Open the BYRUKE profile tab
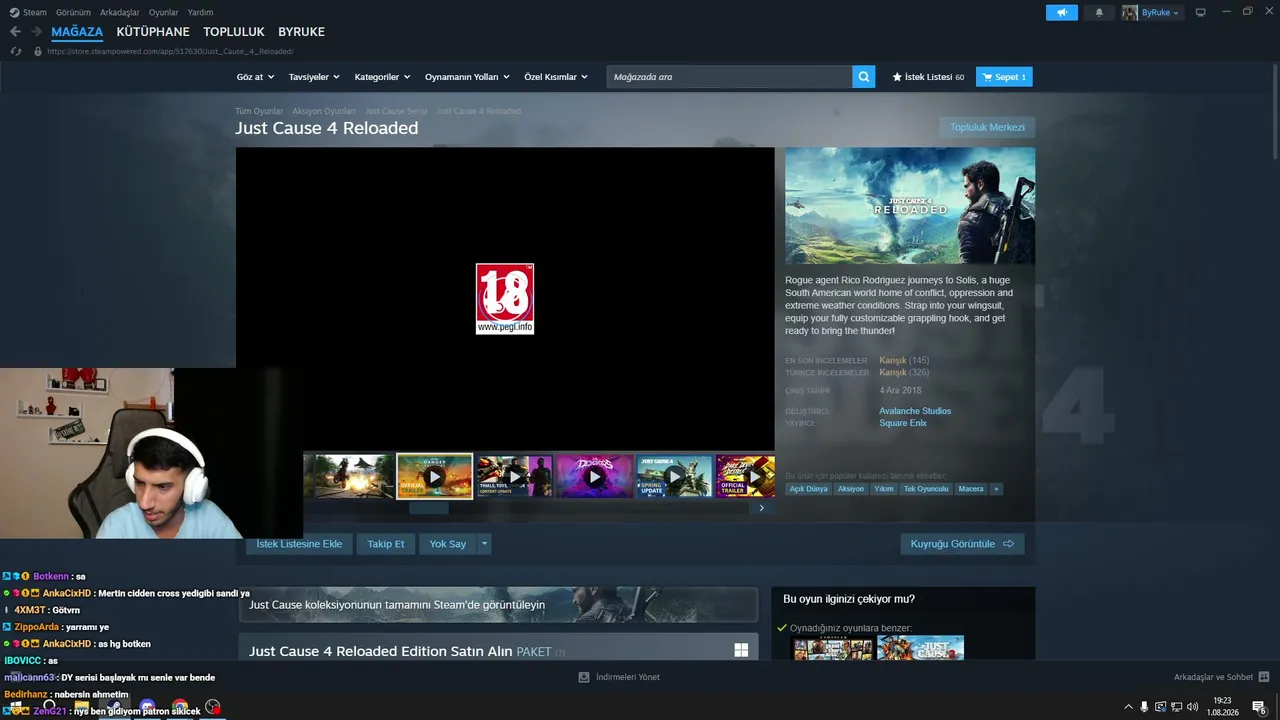The image size is (1280, 720). click(x=301, y=32)
